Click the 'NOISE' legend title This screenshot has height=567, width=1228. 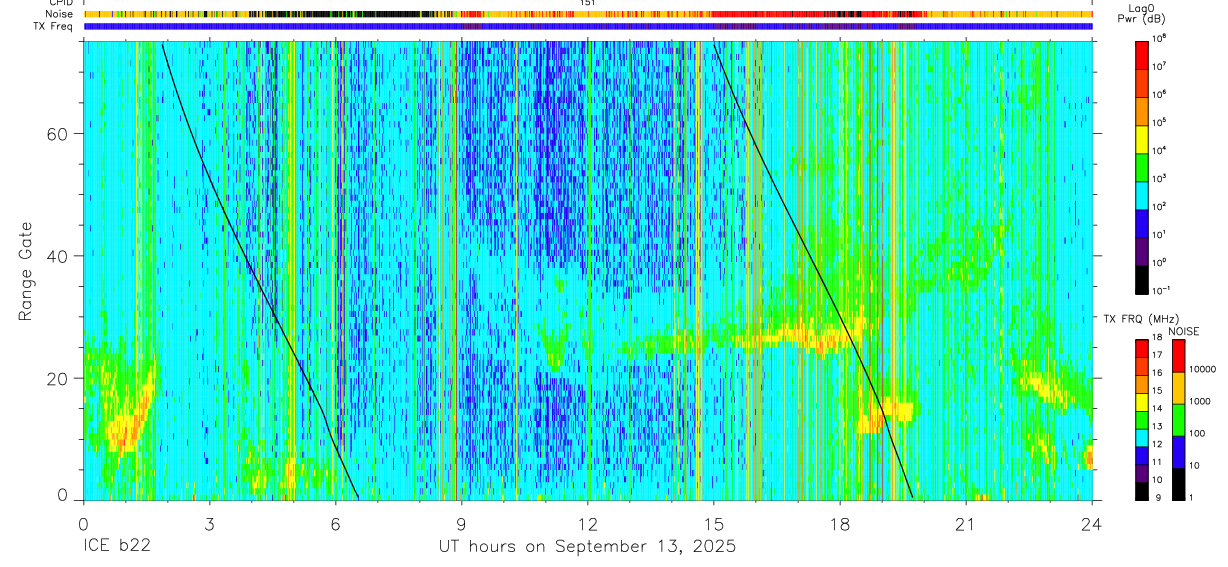[1183, 331]
